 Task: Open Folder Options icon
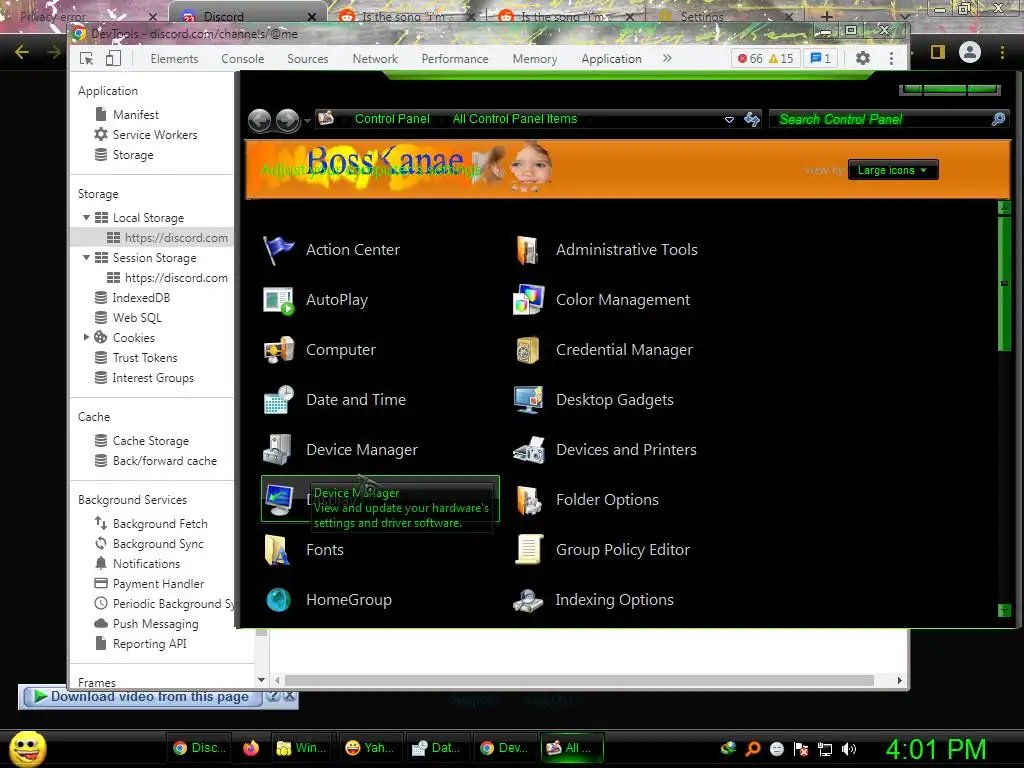528,500
